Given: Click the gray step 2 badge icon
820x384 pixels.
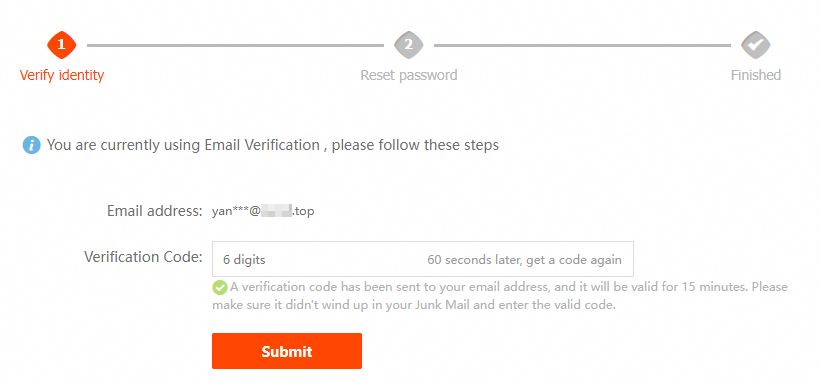Looking at the screenshot, I should click(408, 45).
